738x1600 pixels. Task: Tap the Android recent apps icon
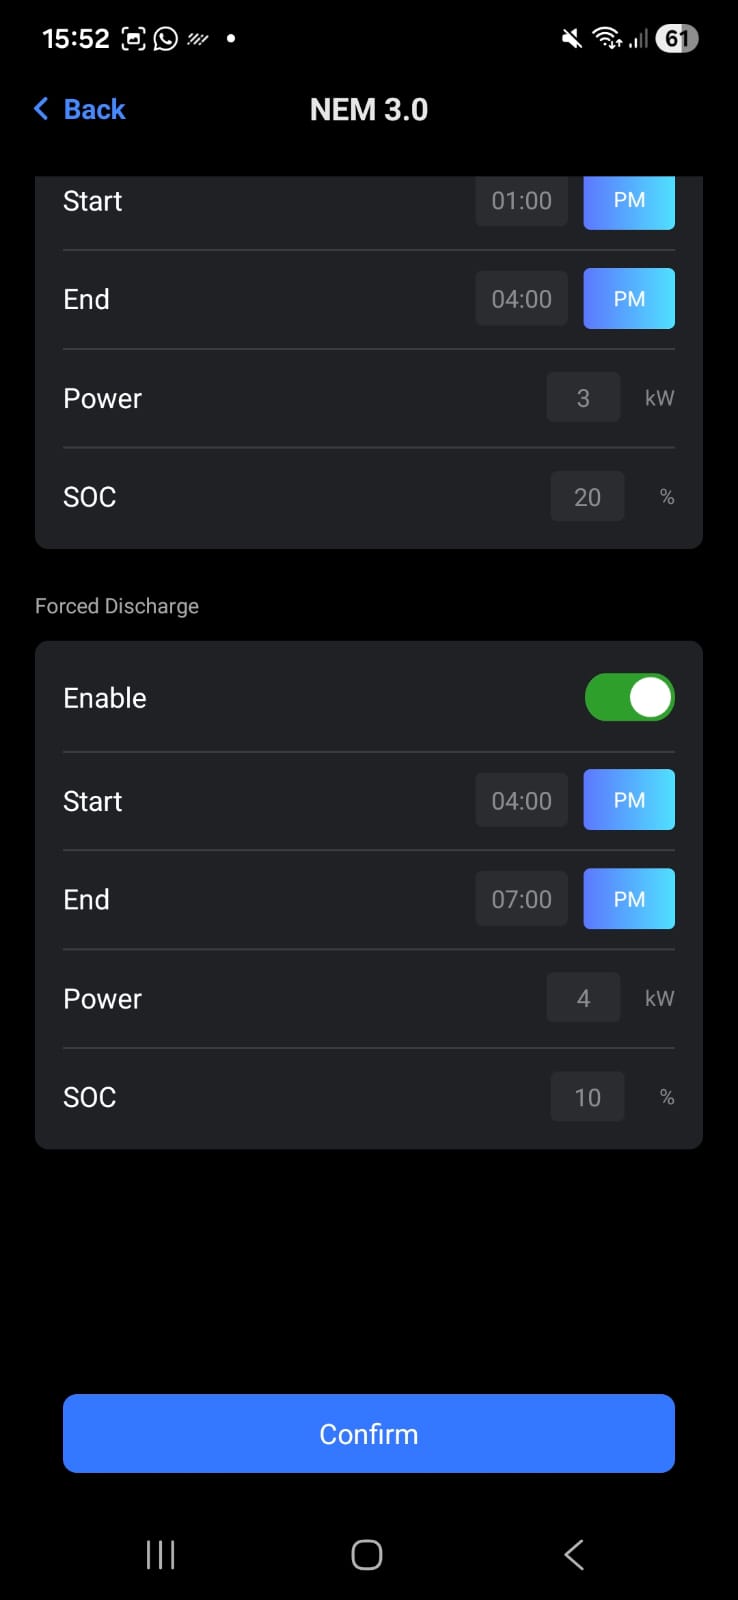click(x=160, y=1554)
